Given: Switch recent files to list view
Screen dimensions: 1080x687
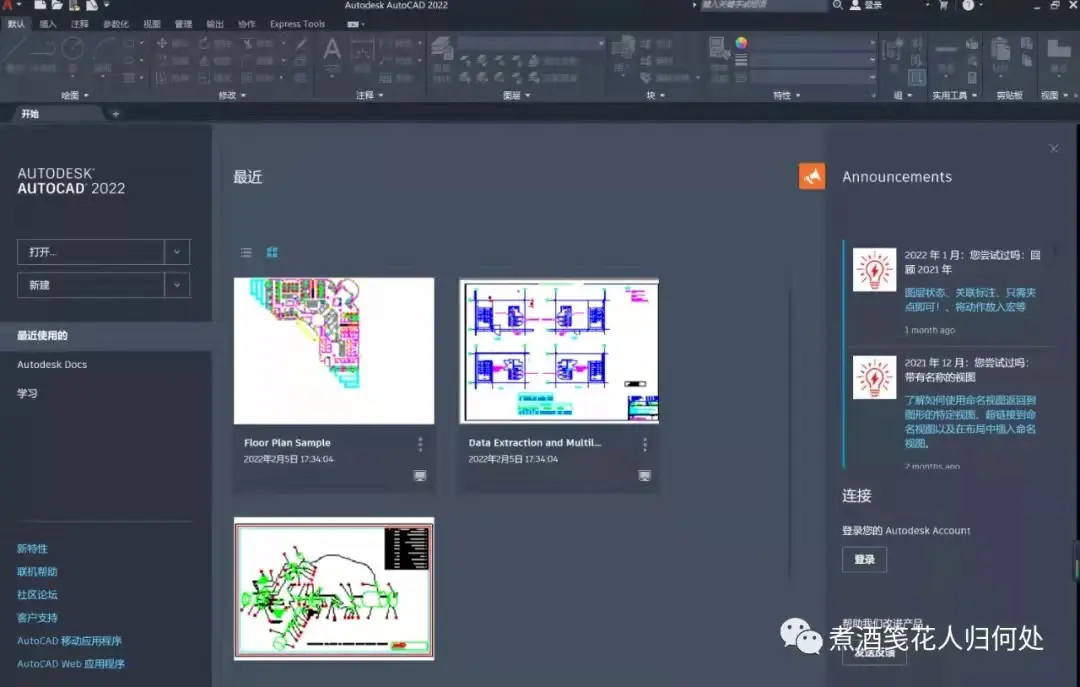Looking at the screenshot, I should click(x=246, y=253).
